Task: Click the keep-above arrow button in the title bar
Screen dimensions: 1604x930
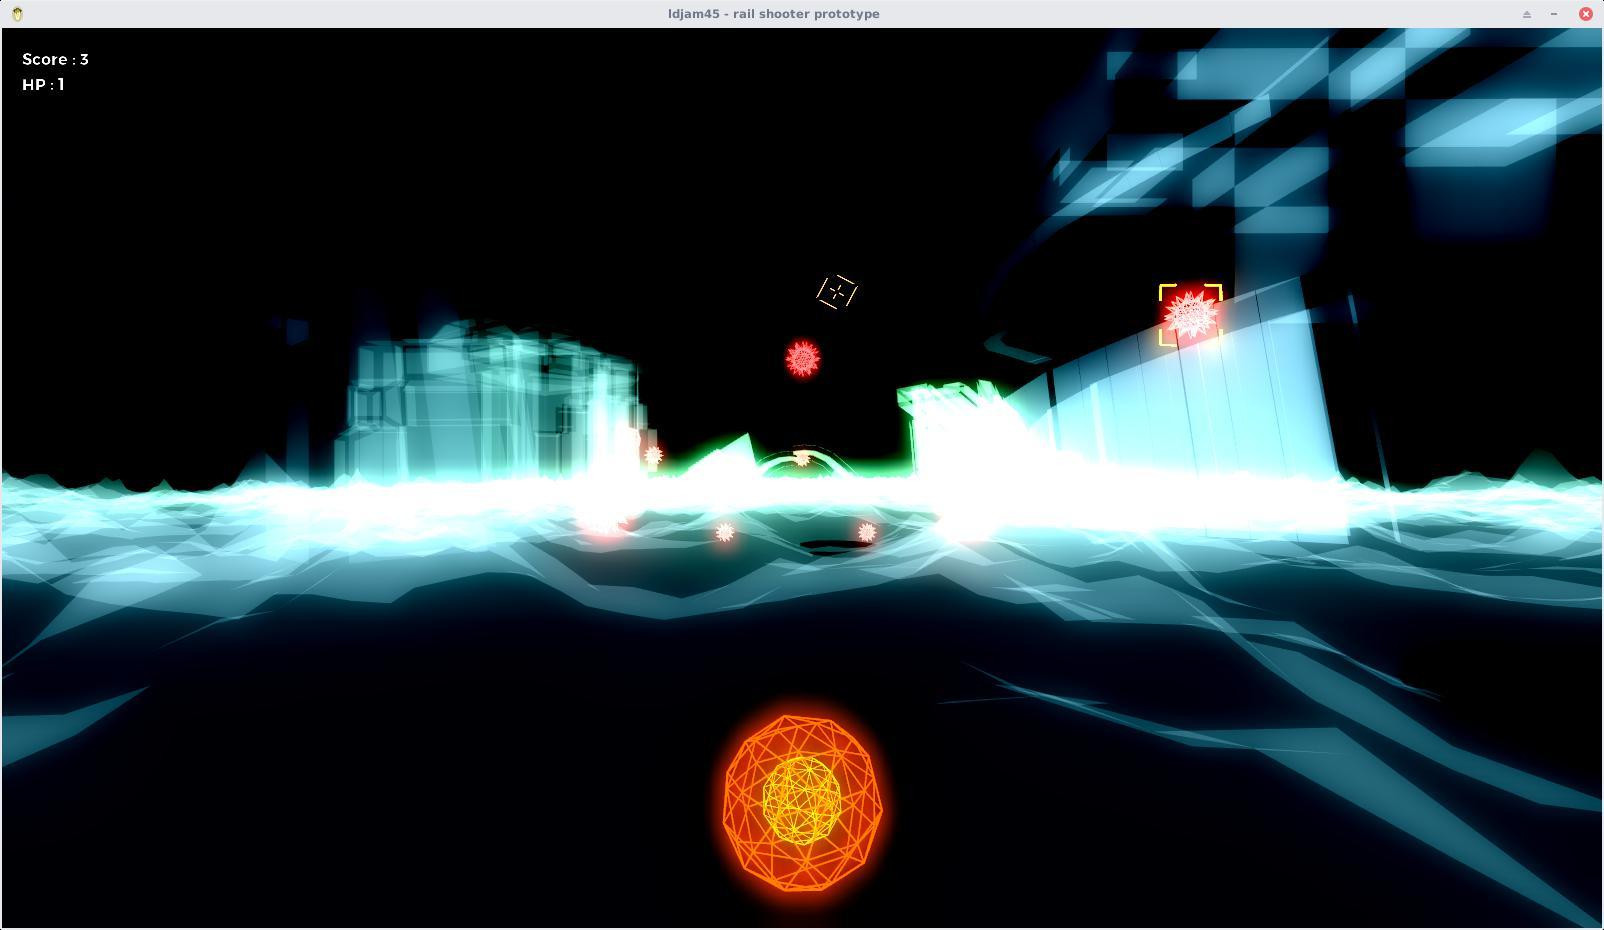Action: 1526,13
